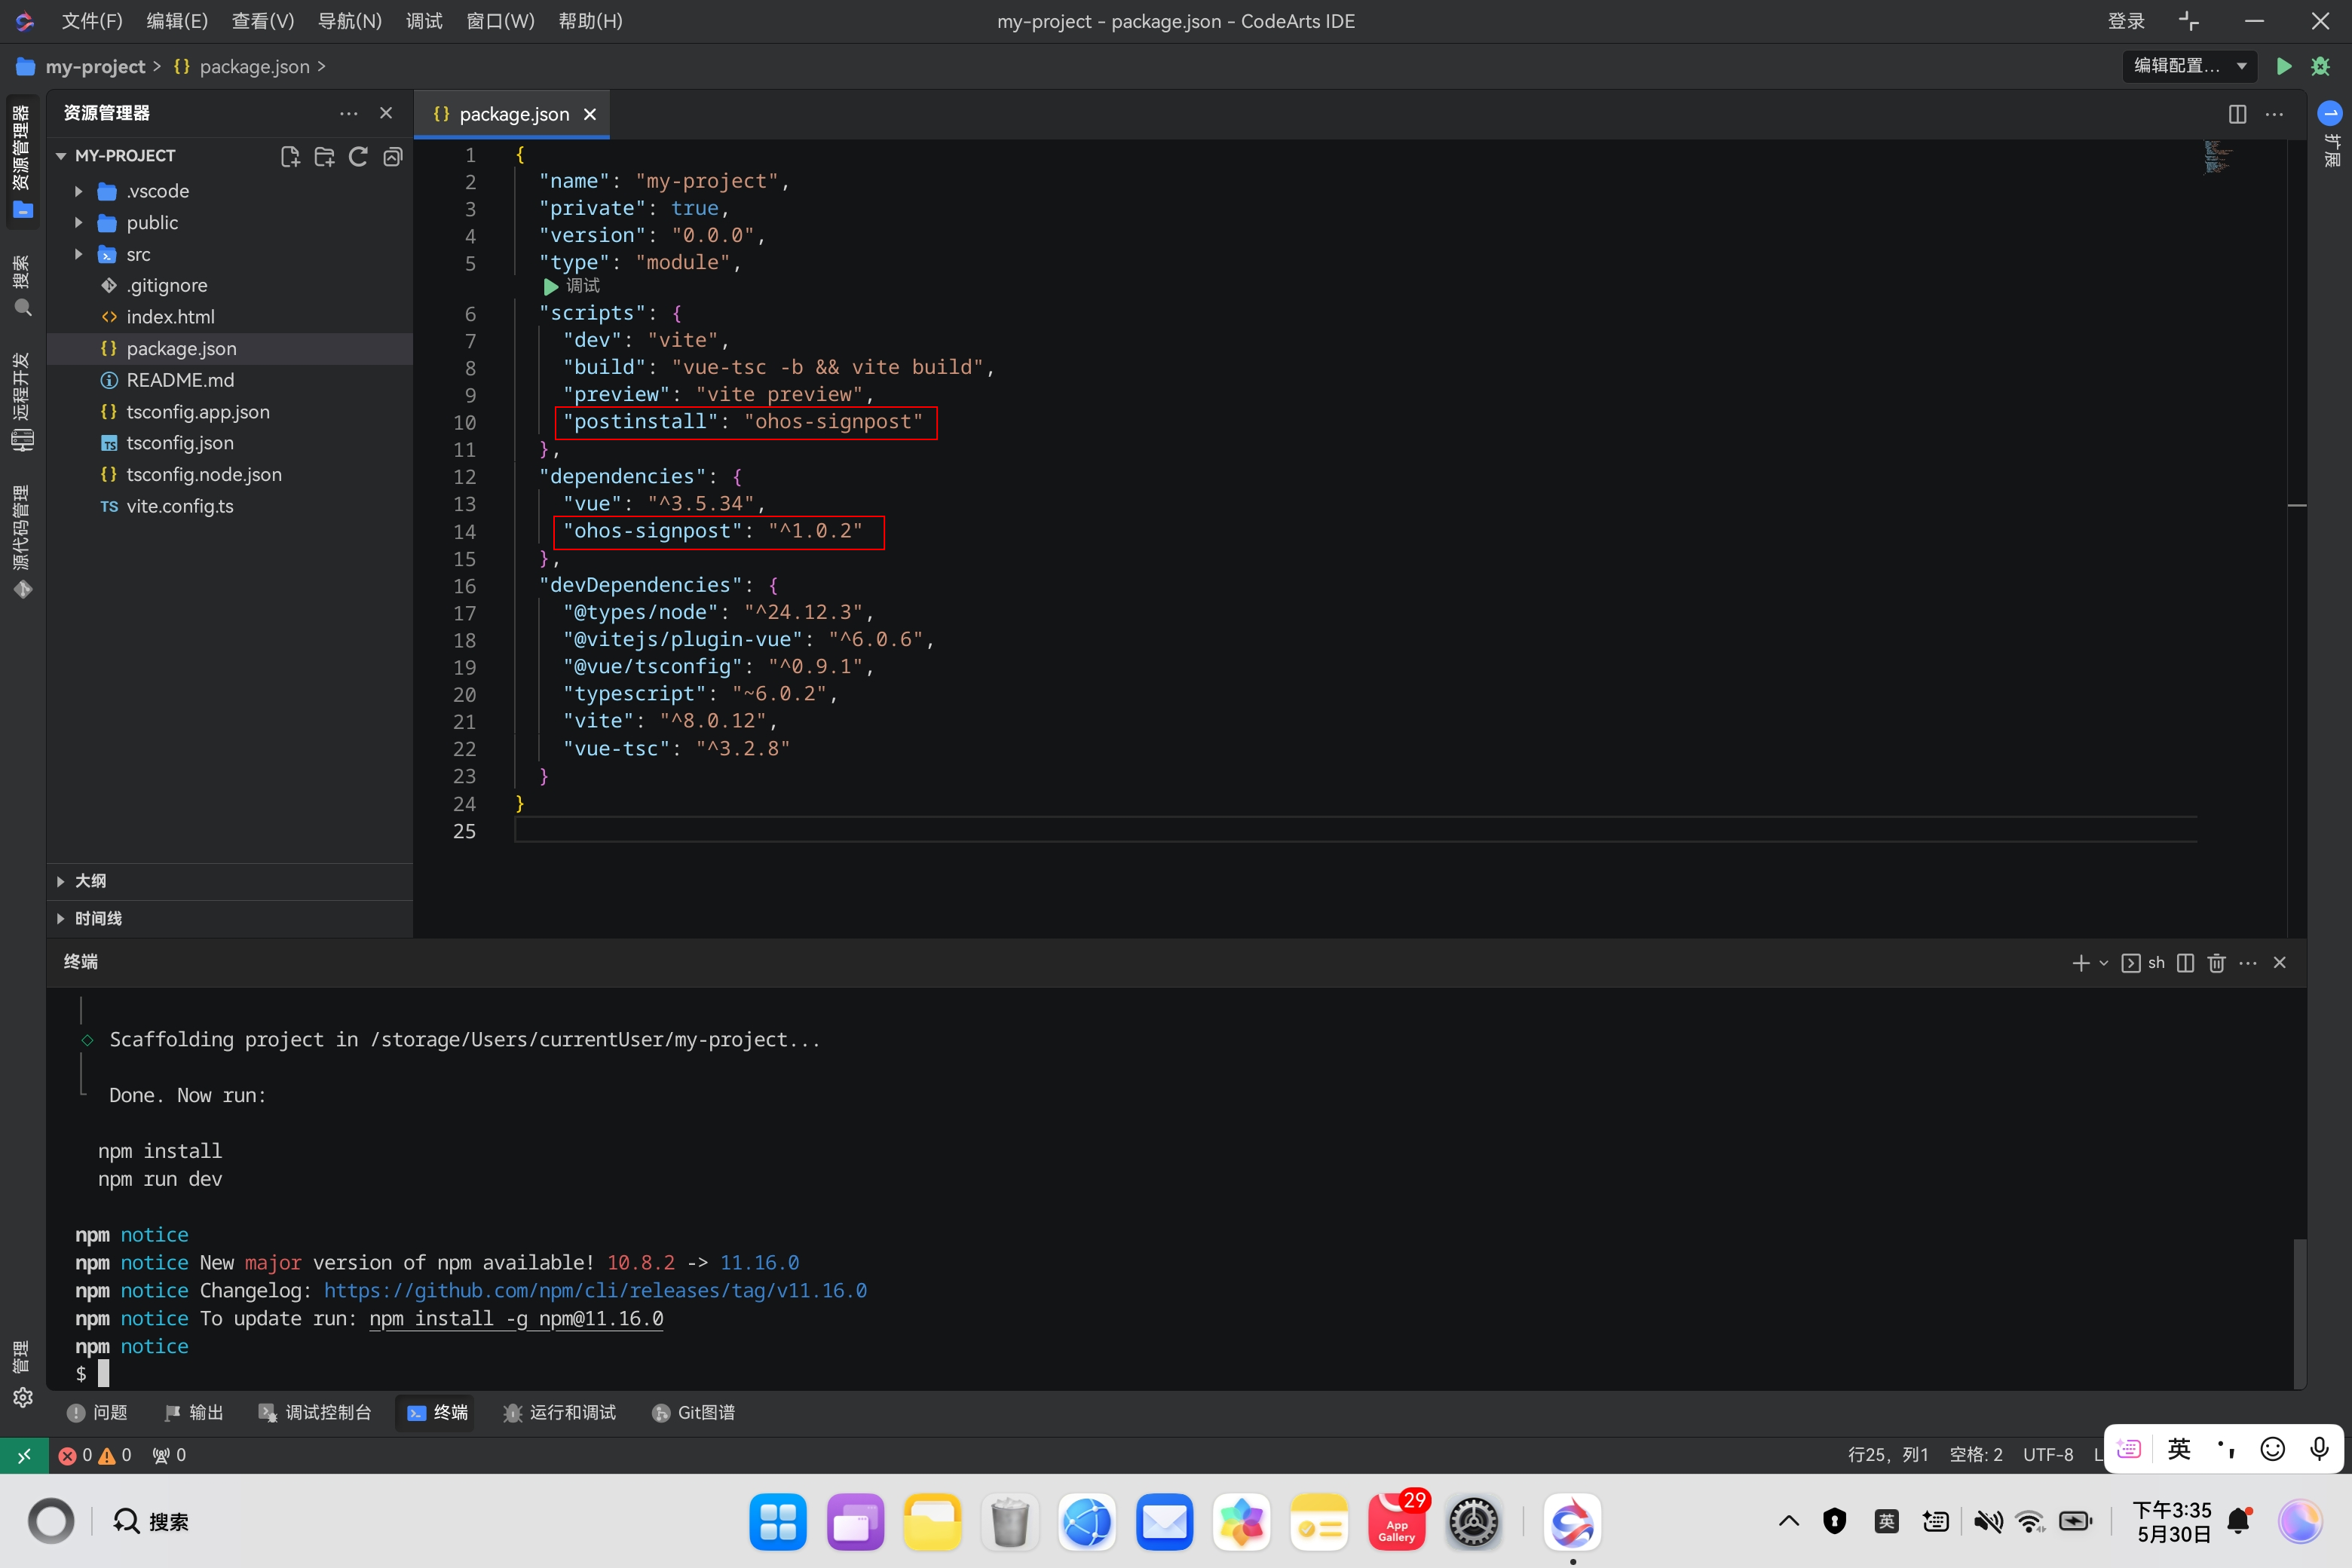Switch to the 问题 problems tab
The width and height of the screenshot is (2352, 1568).
(97, 1413)
